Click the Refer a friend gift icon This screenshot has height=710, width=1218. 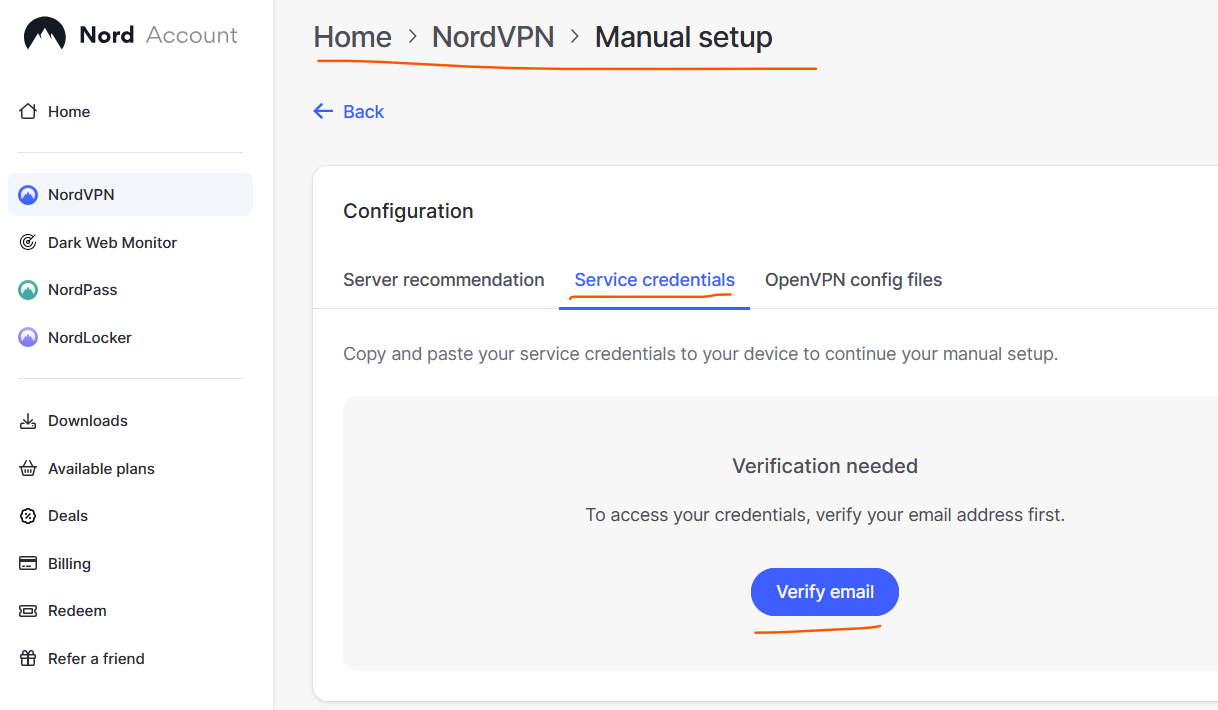pyautogui.click(x=28, y=659)
